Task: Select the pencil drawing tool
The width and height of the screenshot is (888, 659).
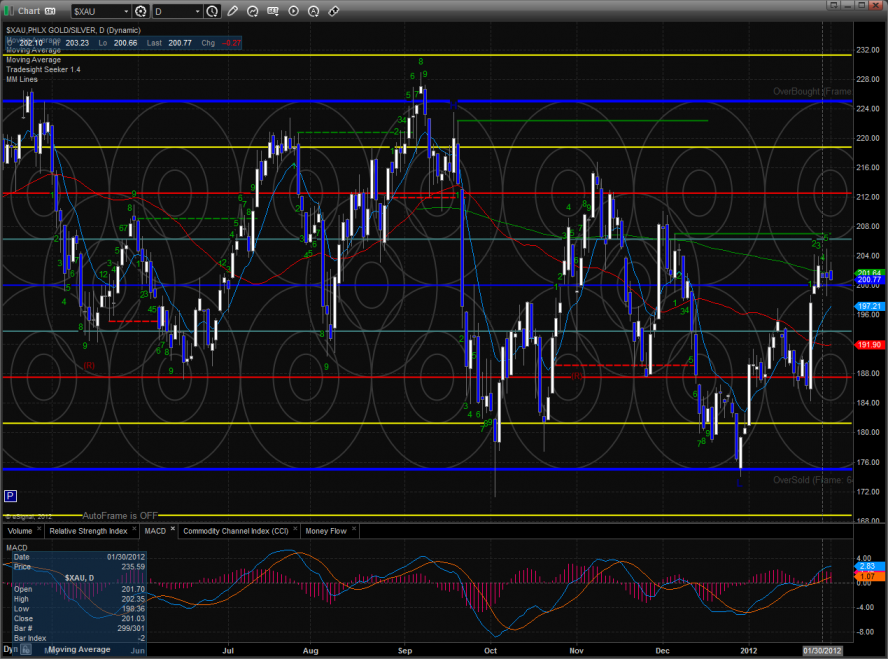Action: 232,11
